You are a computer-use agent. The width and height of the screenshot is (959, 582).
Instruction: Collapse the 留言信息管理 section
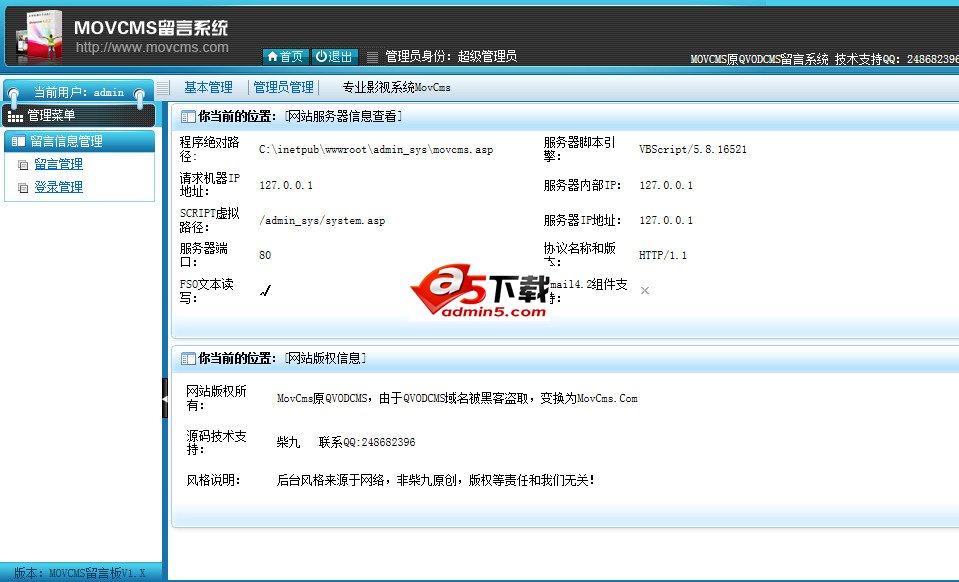tap(80, 141)
